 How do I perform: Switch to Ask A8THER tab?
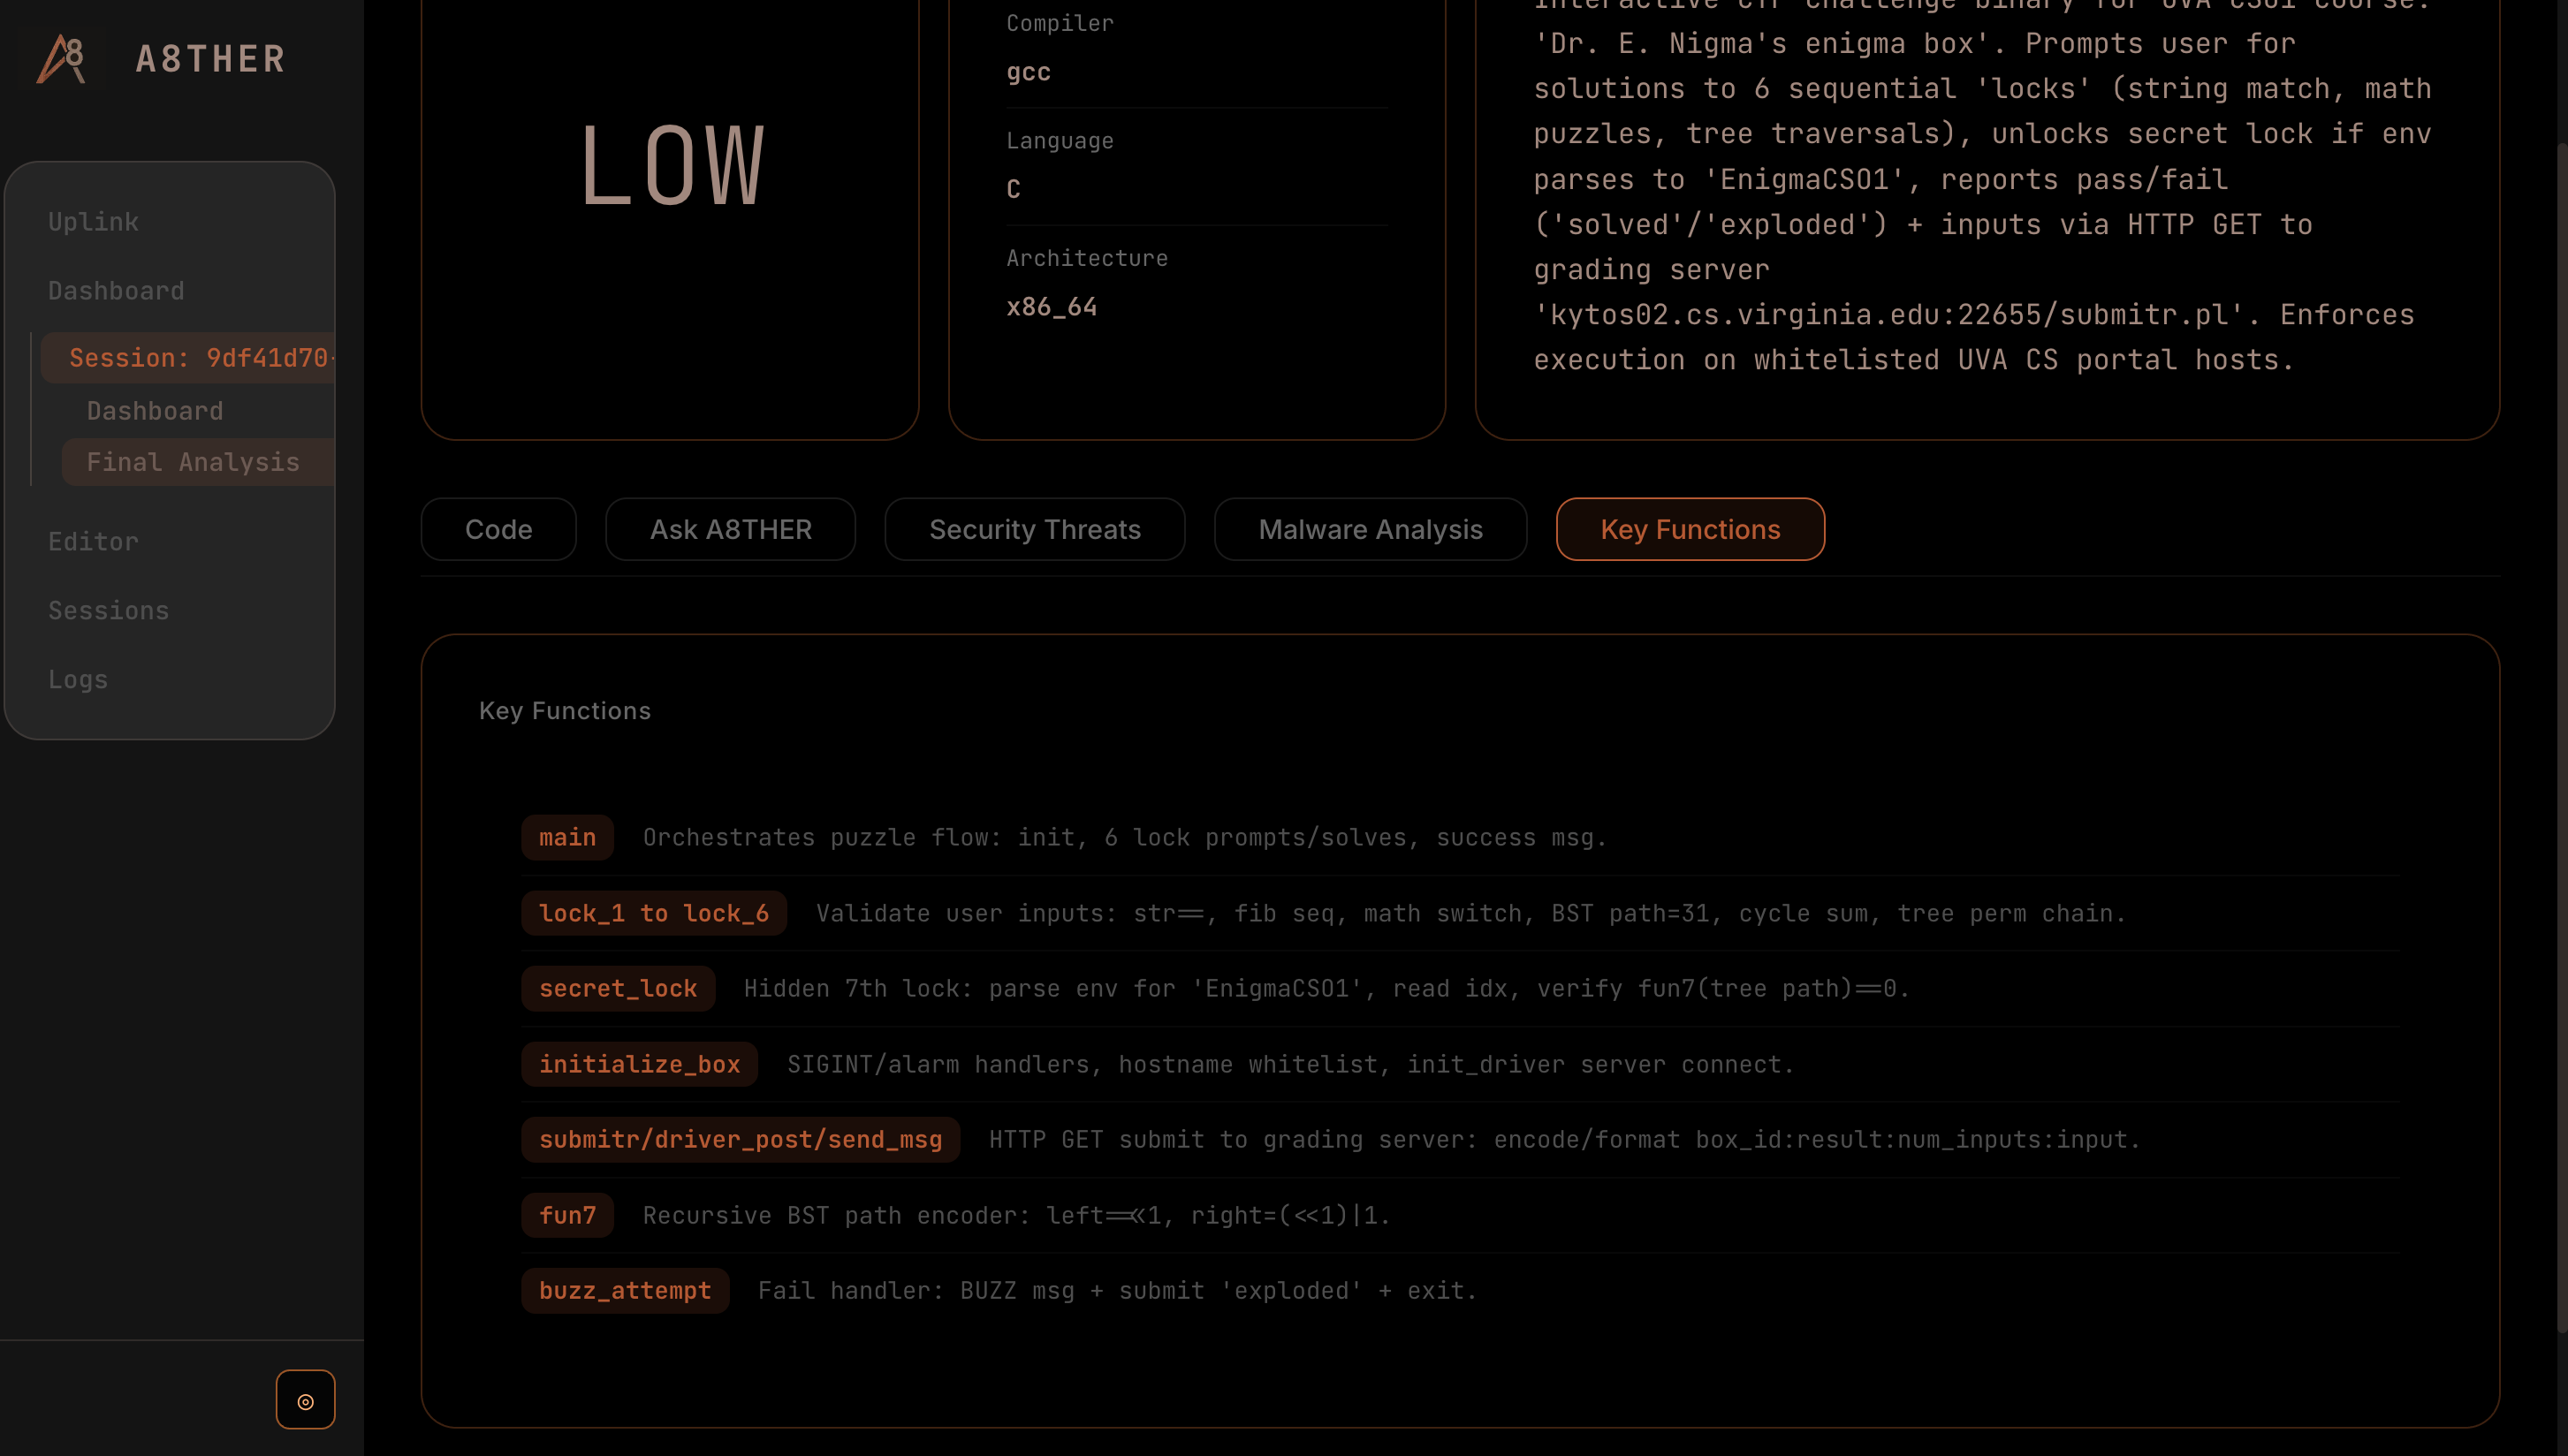[730, 529]
